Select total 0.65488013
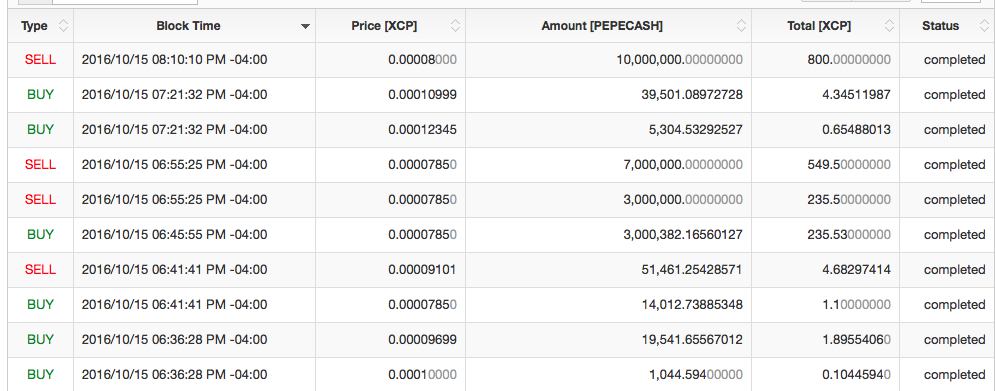The height and width of the screenshot is (391, 995). point(857,129)
